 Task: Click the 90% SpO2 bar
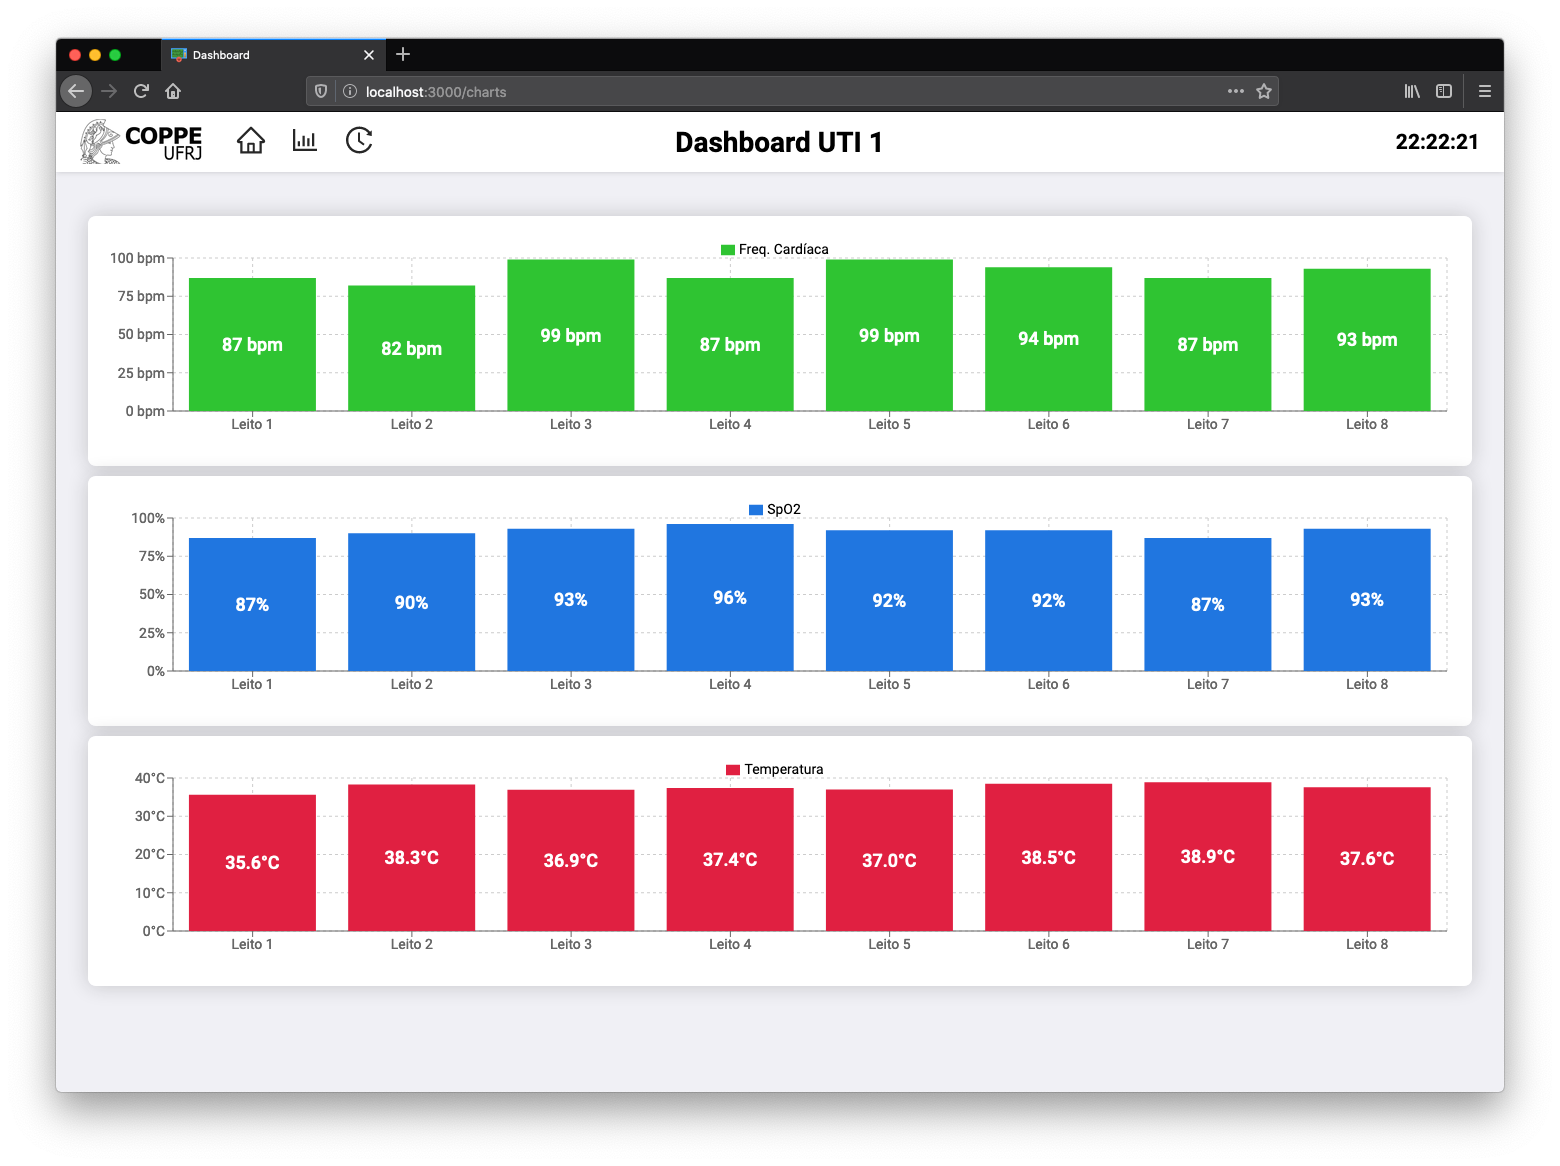(x=411, y=602)
